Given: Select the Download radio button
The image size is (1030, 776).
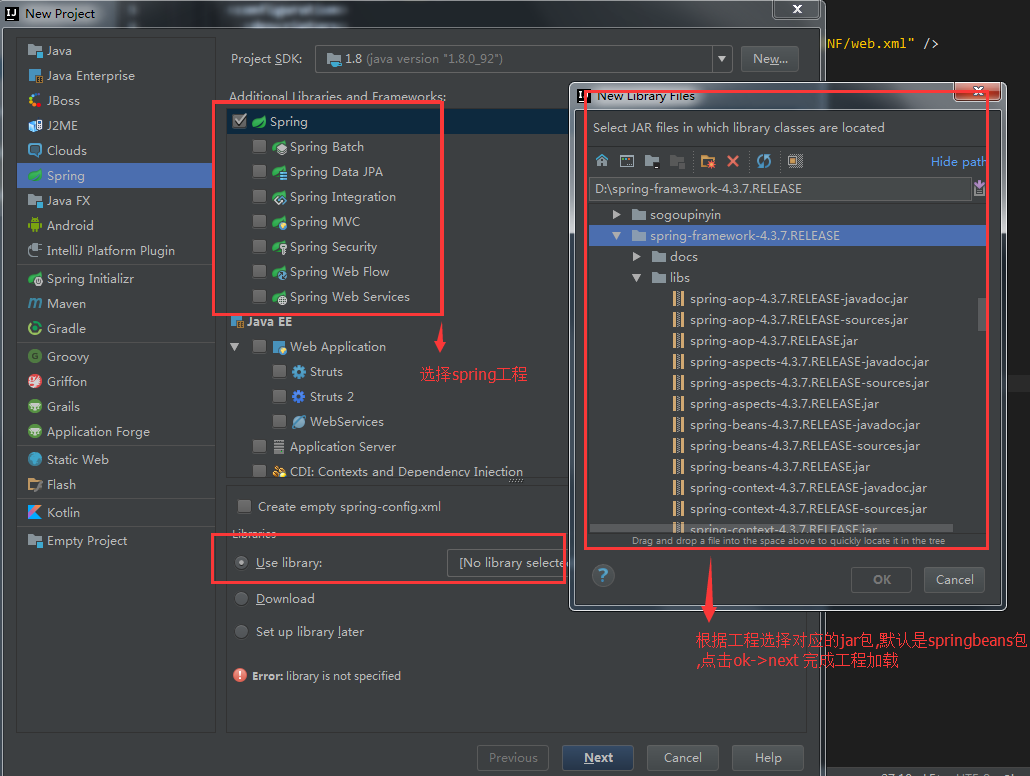Looking at the screenshot, I should 242,599.
